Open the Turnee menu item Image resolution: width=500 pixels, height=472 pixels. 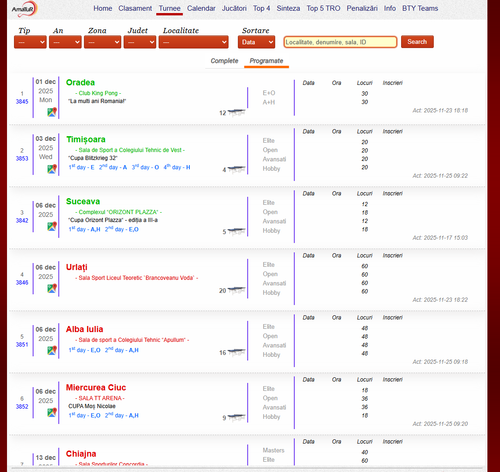tap(169, 8)
